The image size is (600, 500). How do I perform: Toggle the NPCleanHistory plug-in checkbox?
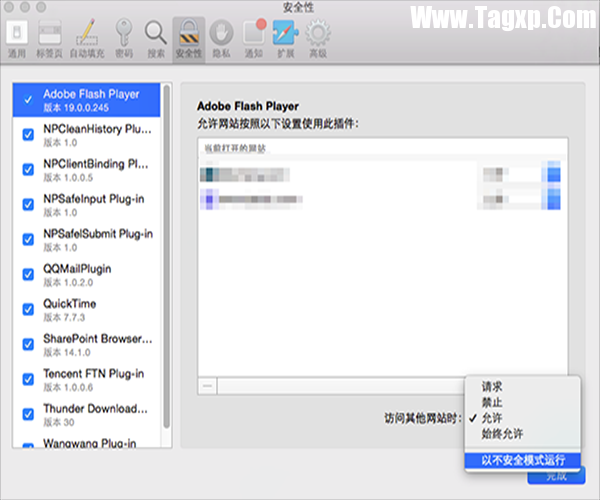click(28, 135)
